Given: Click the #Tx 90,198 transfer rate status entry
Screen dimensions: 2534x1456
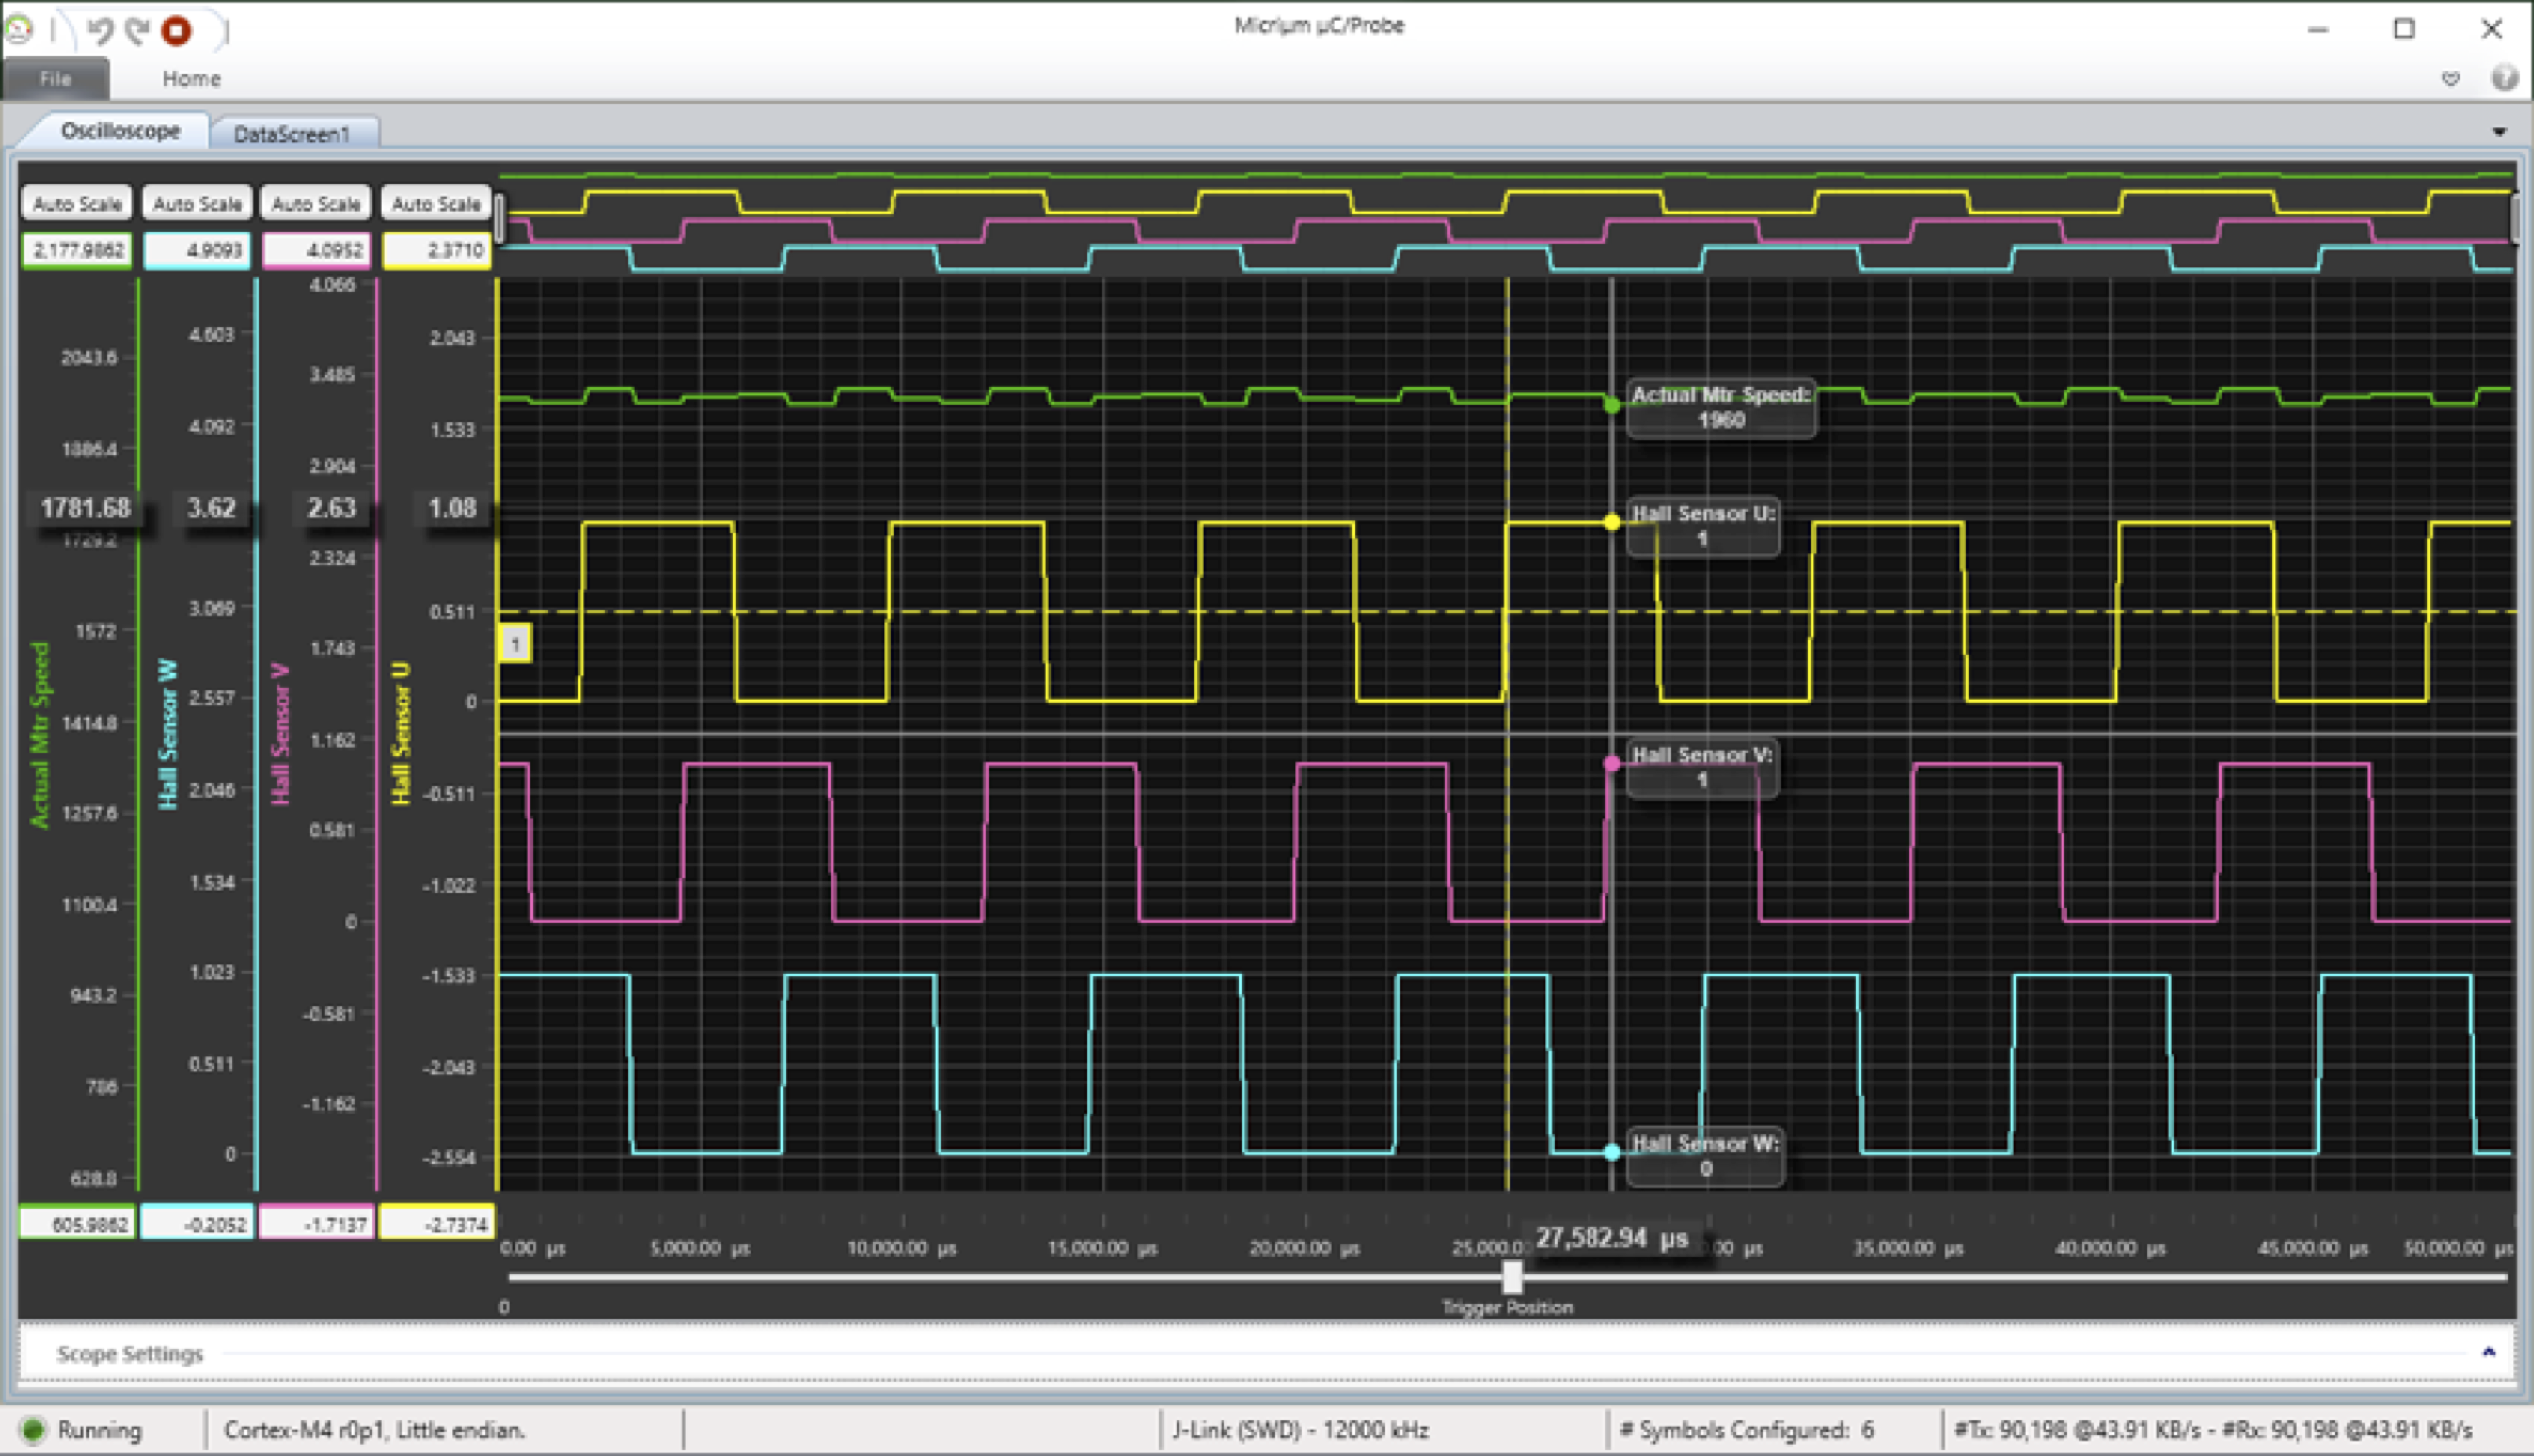Looking at the screenshot, I should [2212, 1430].
